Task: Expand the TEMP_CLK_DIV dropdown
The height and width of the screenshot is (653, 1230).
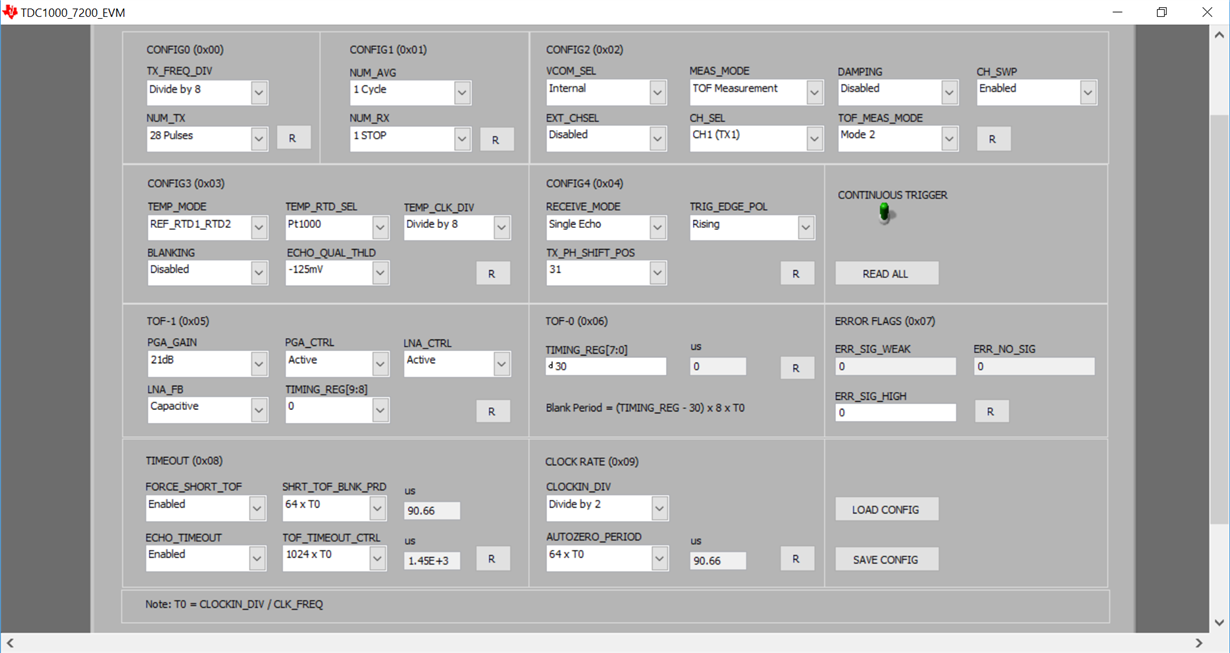Action: tap(457, 227)
